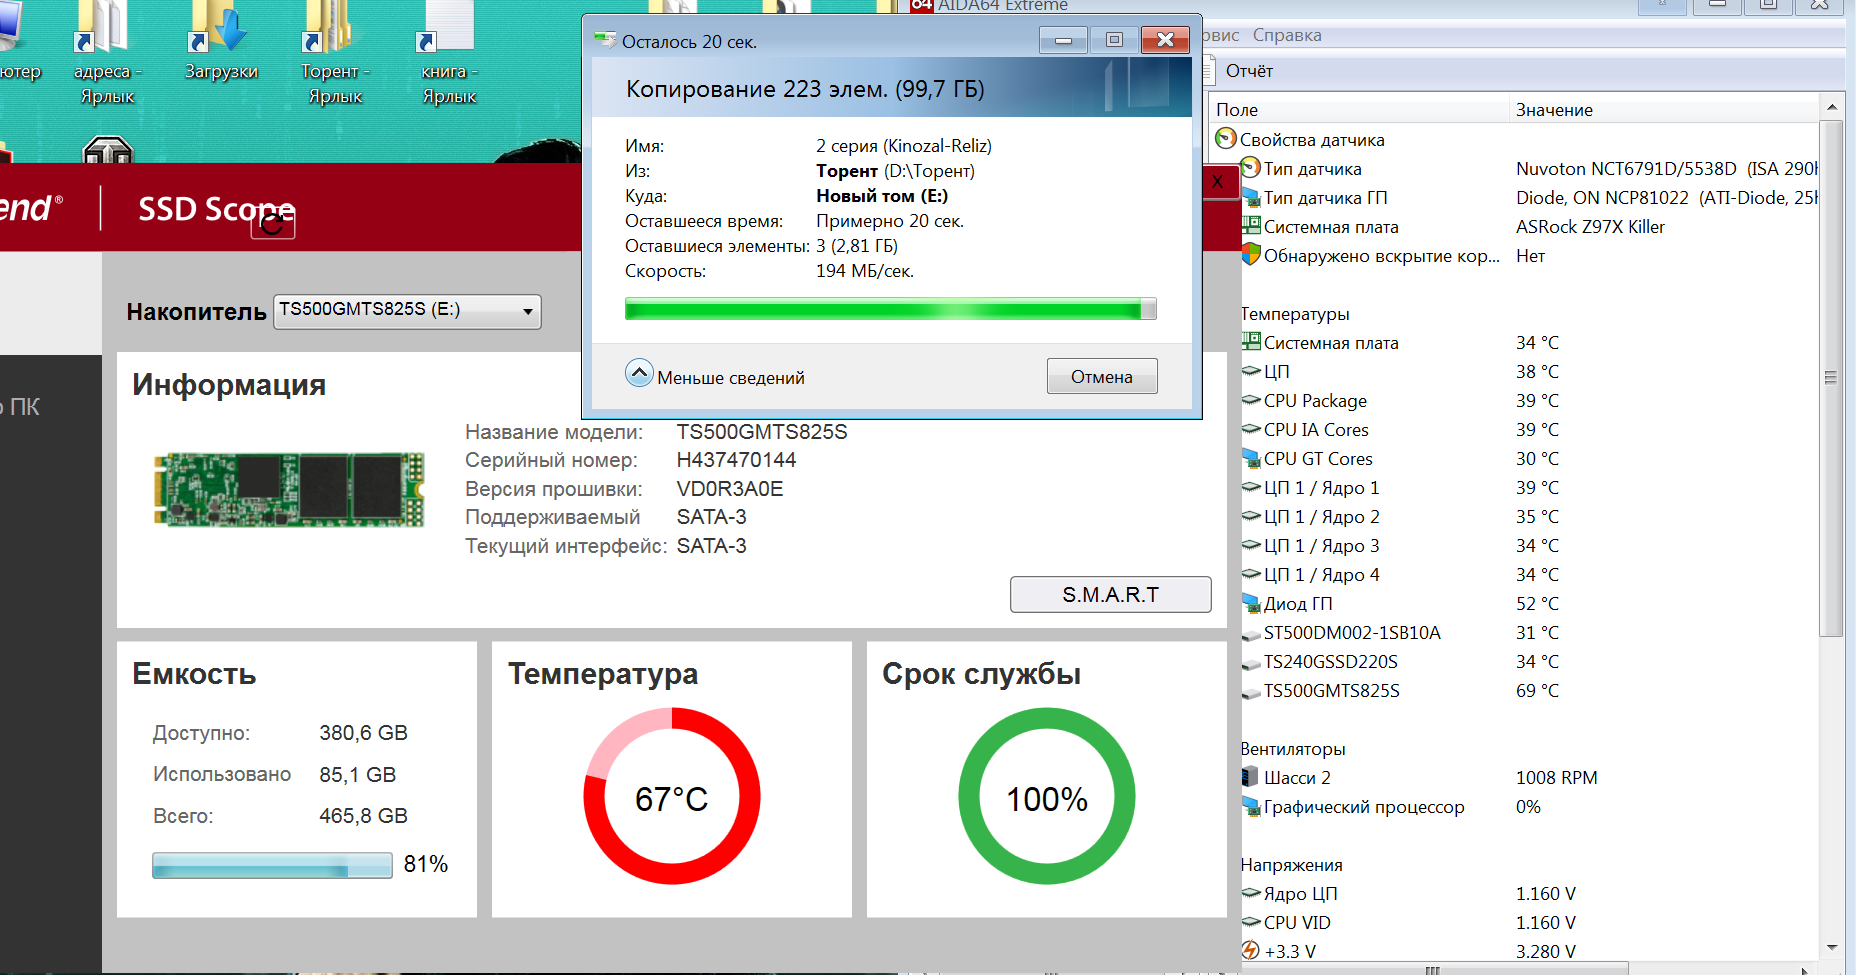The width and height of the screenshot is (1856, 975).
Task: Select the Отчёт toolbar item
Action: [x=1249, y=71]
